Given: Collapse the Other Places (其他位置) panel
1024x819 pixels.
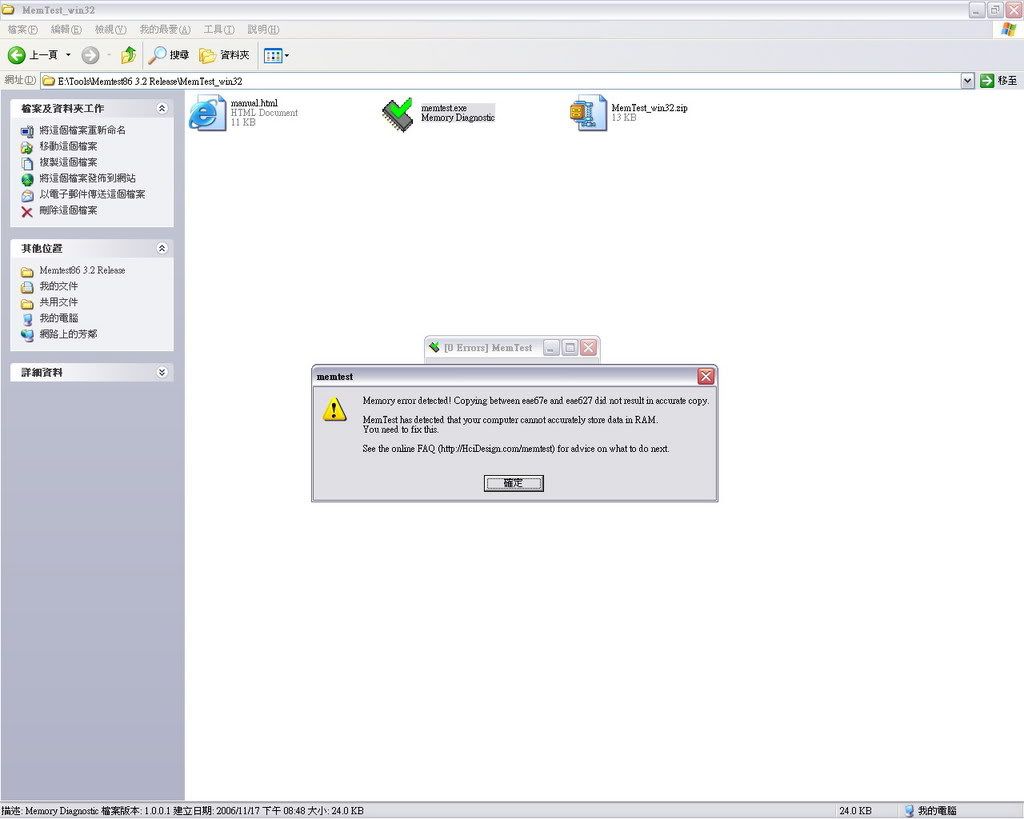Looking at the screenshot, I should [x=162, y=248].
